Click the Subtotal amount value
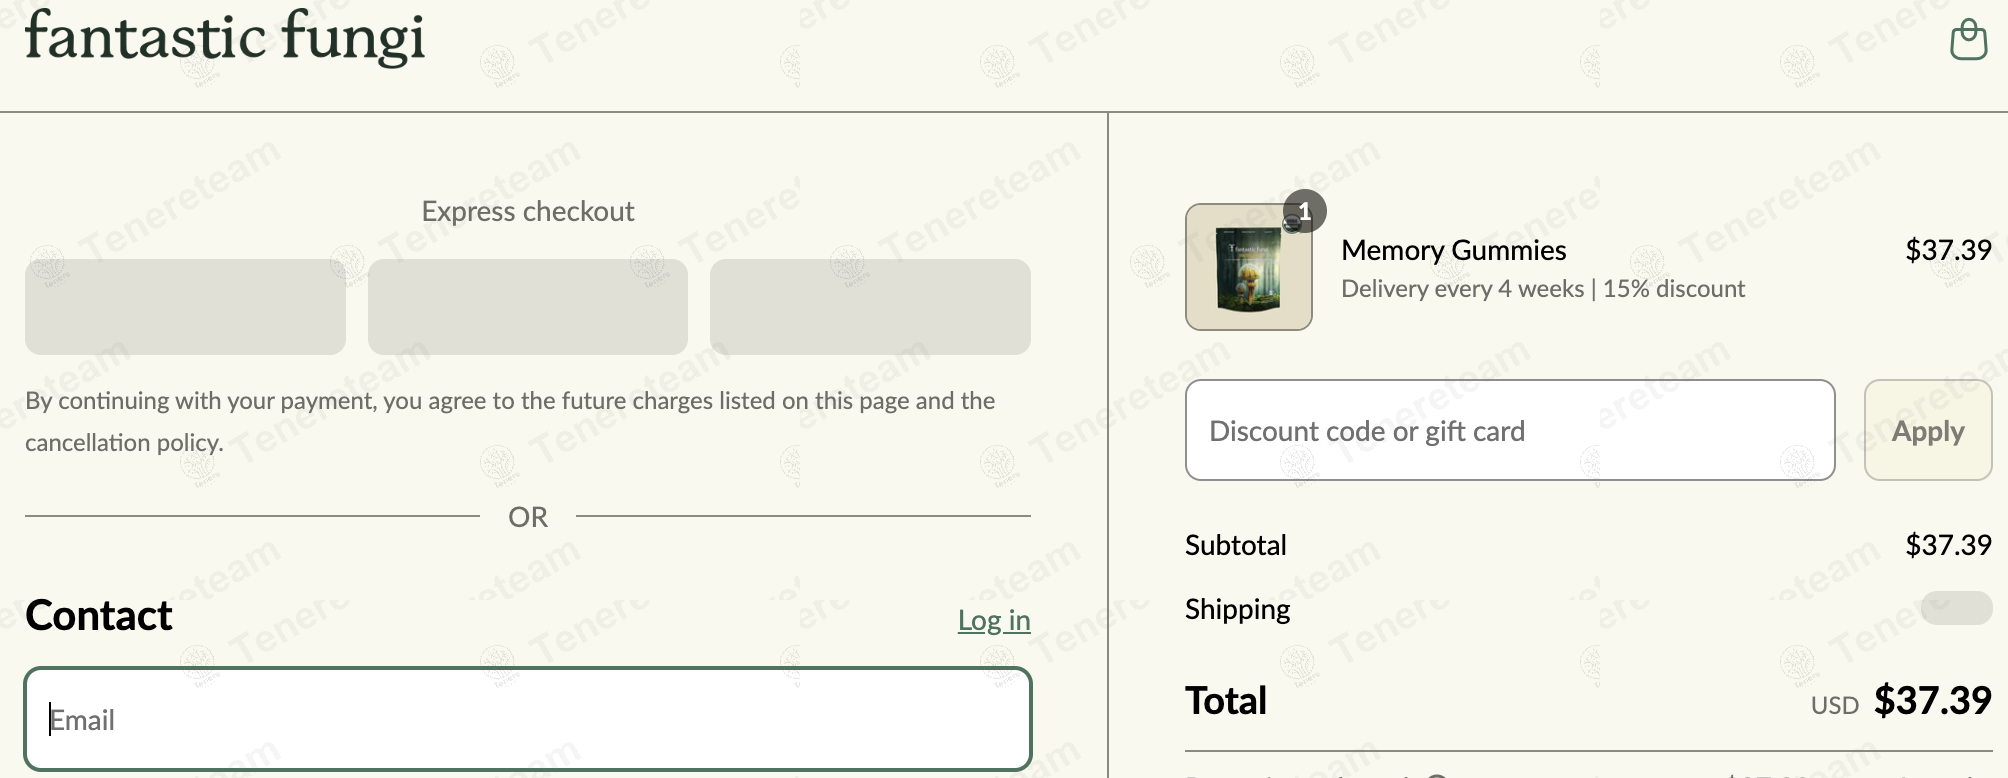The width and height of the screenshot is (2008, 778). pyautogui.click(x=1948, y=545)
